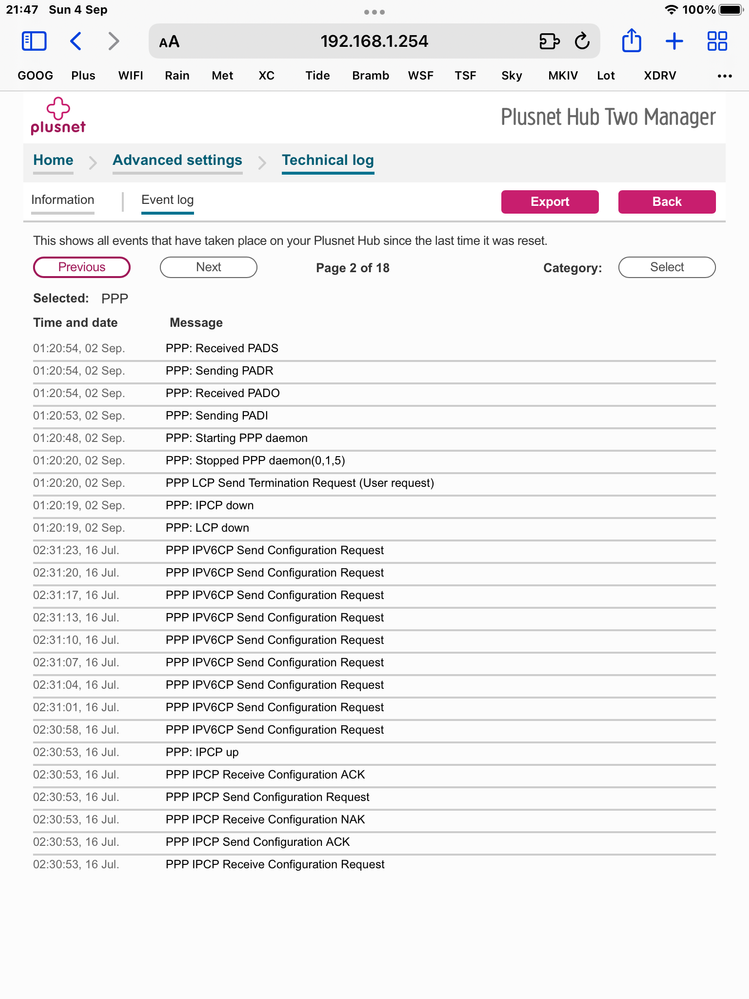Screen dimensions: 749x999
Task: Select the Event log tab
Action: pyautogui.click(x=167, y=200)
